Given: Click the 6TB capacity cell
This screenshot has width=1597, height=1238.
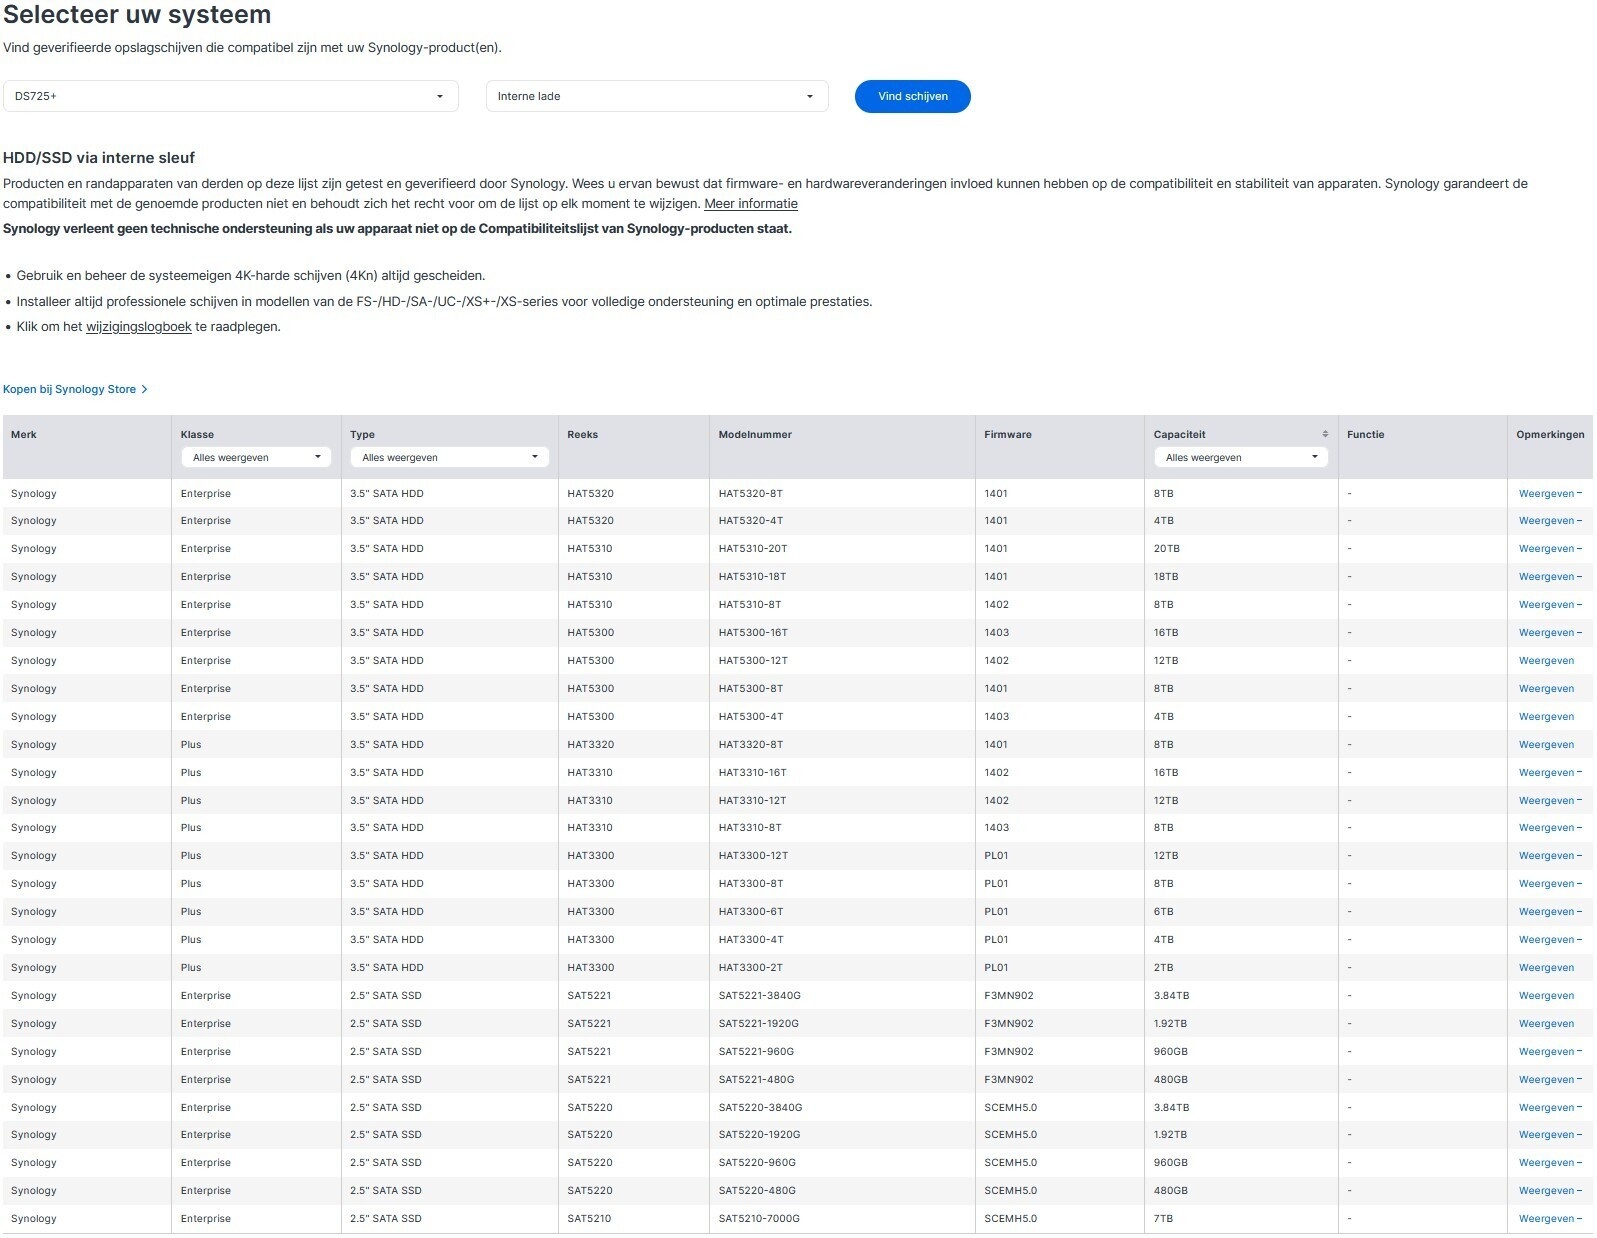Looking at the screenshot, I should pos(1163,912).
